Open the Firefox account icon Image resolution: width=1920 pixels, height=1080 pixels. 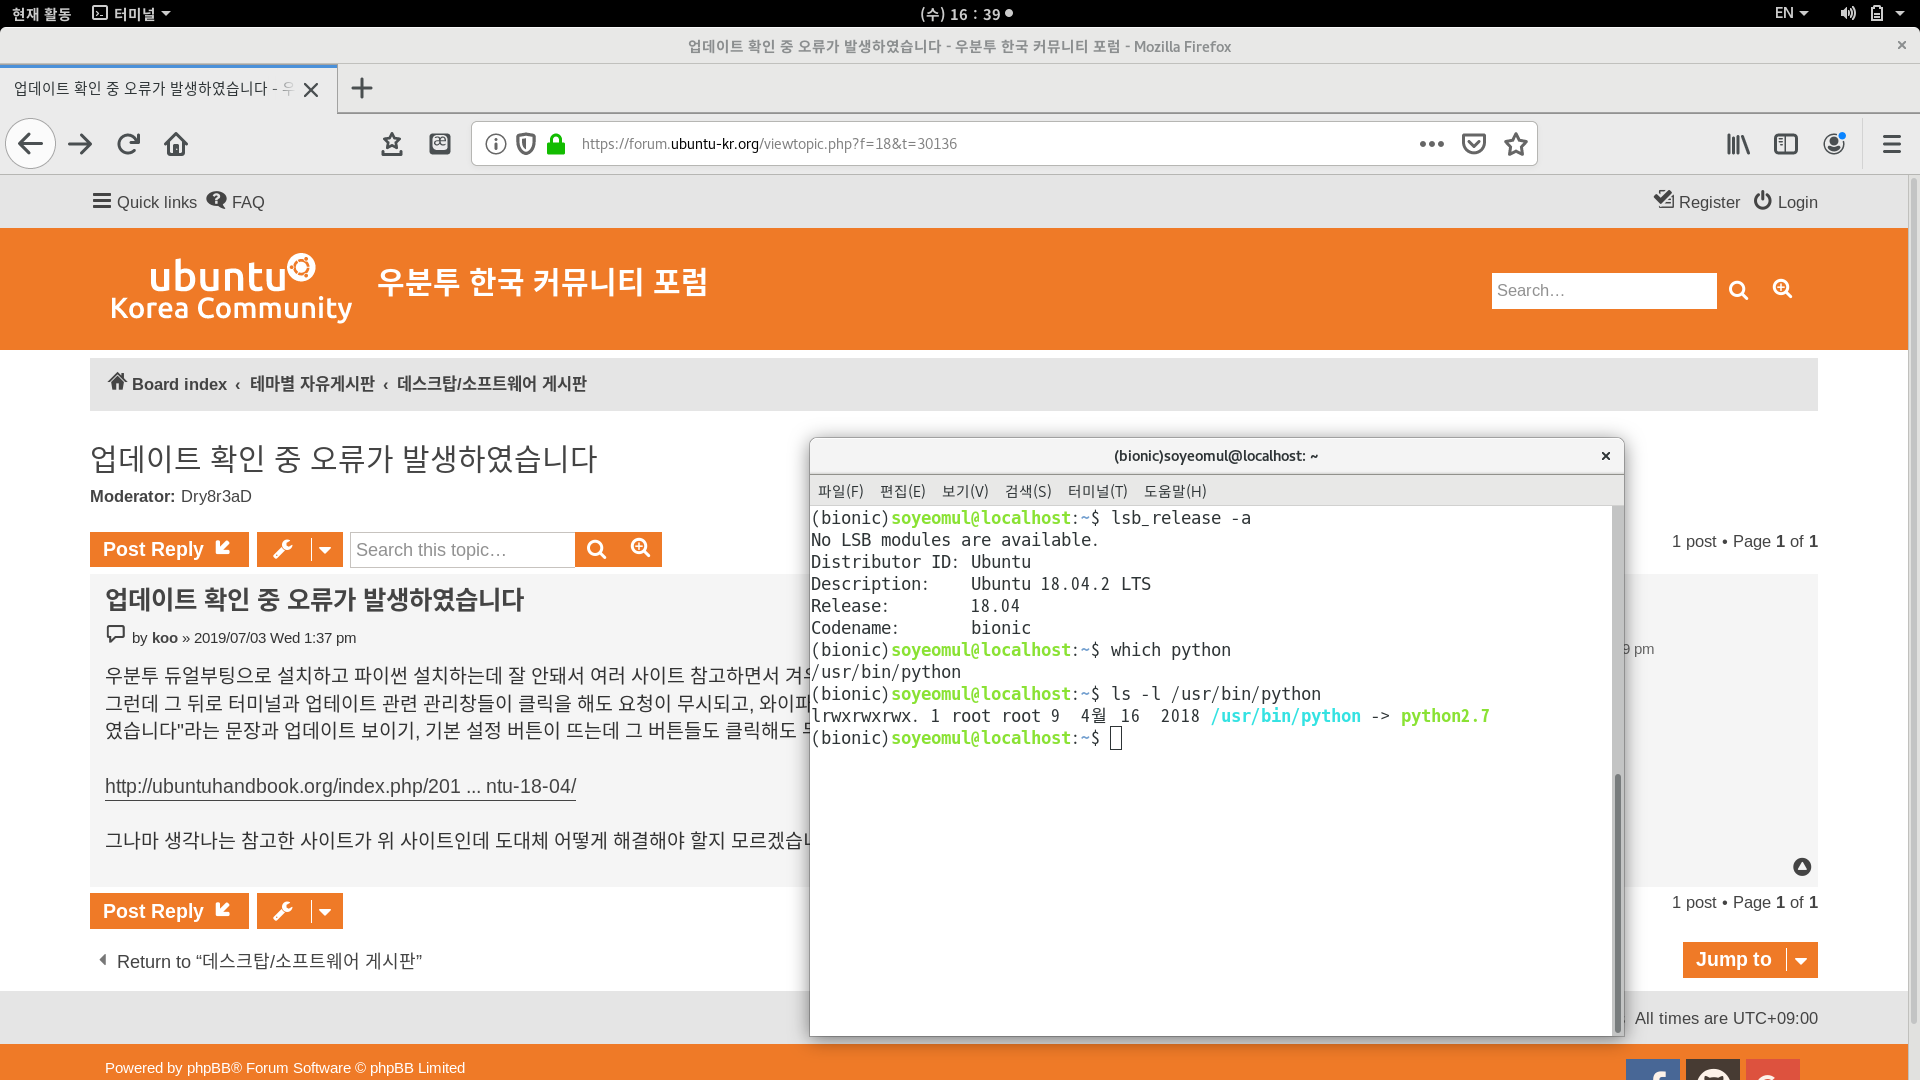(1834, 144)
